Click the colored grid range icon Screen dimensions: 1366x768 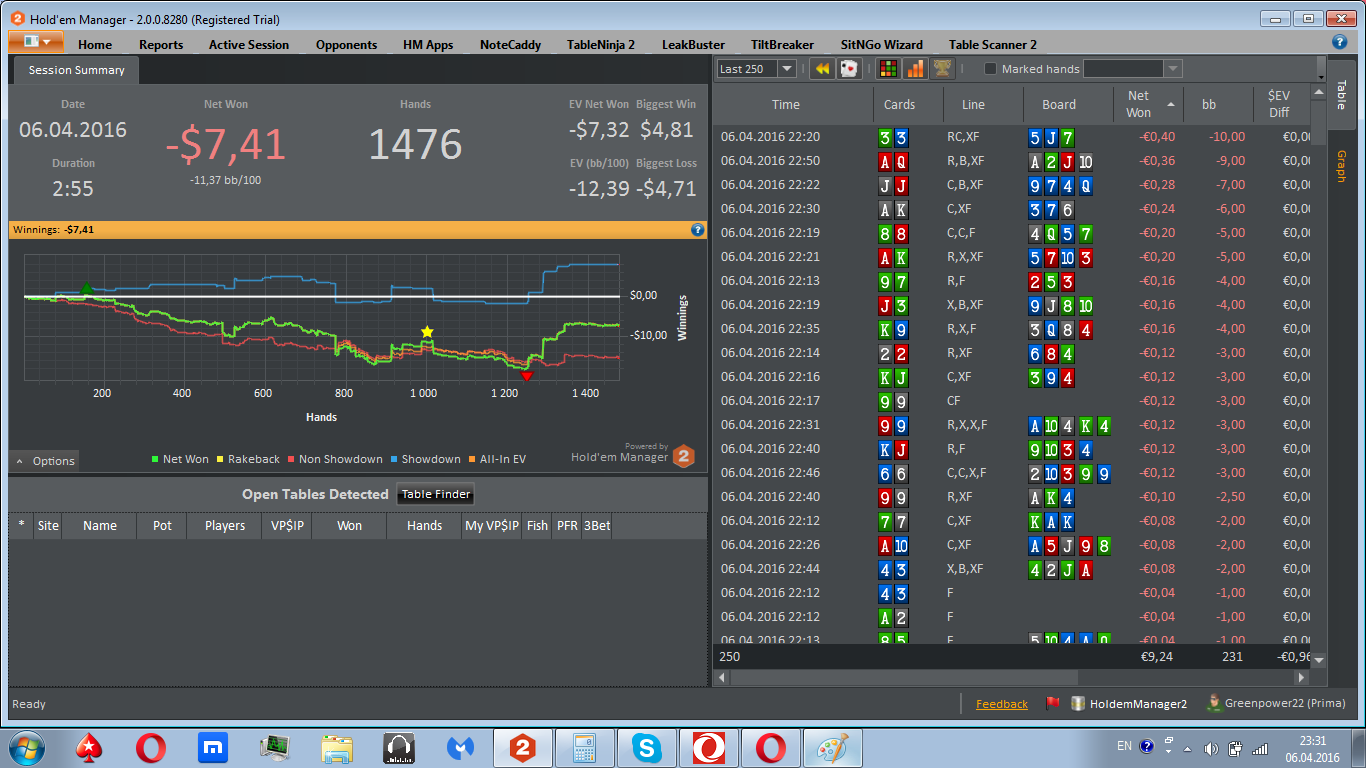click(887, 69)
